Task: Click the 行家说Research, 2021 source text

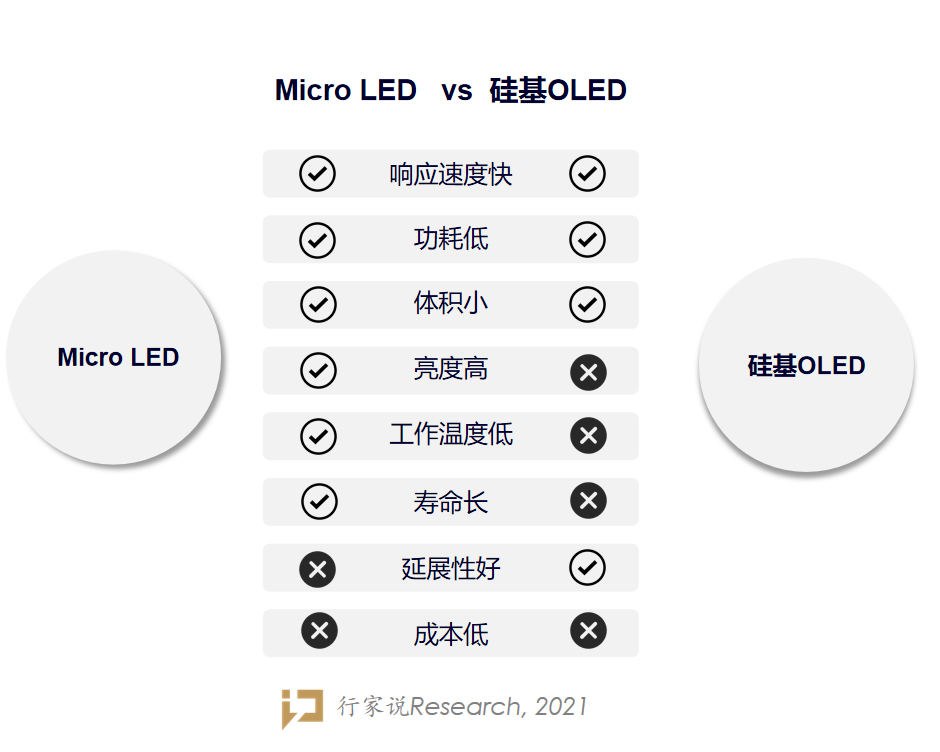Action: coord(462,707)
